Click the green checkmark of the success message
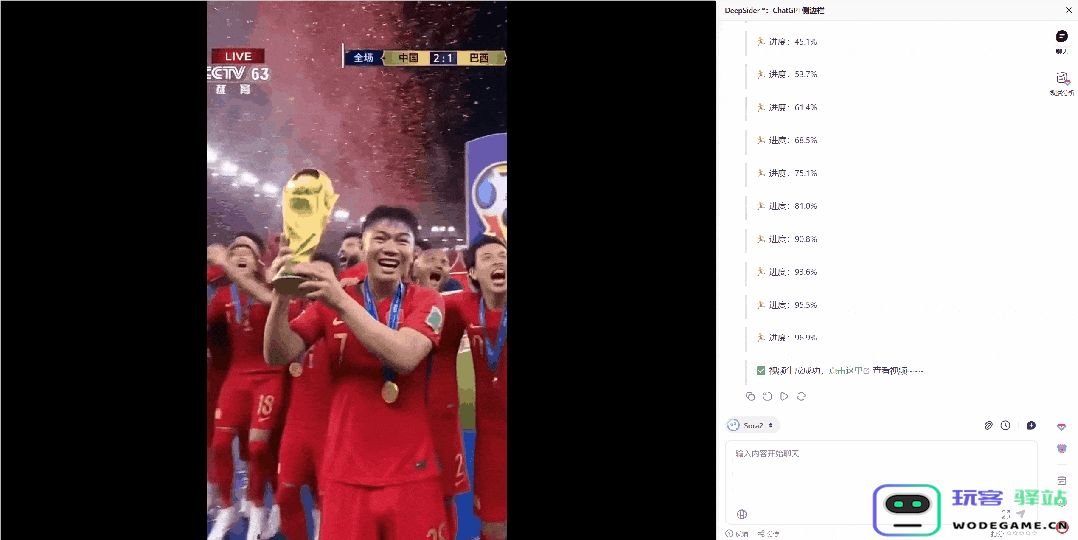 (761, 371)
